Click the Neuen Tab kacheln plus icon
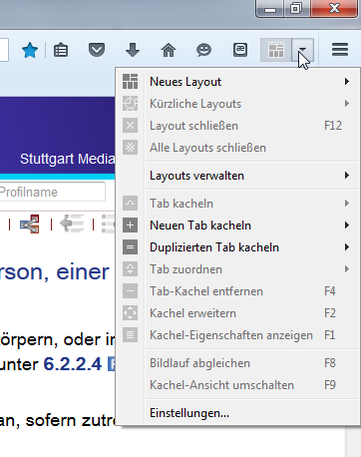Screen dimensions: 361x457 (130, 225)
